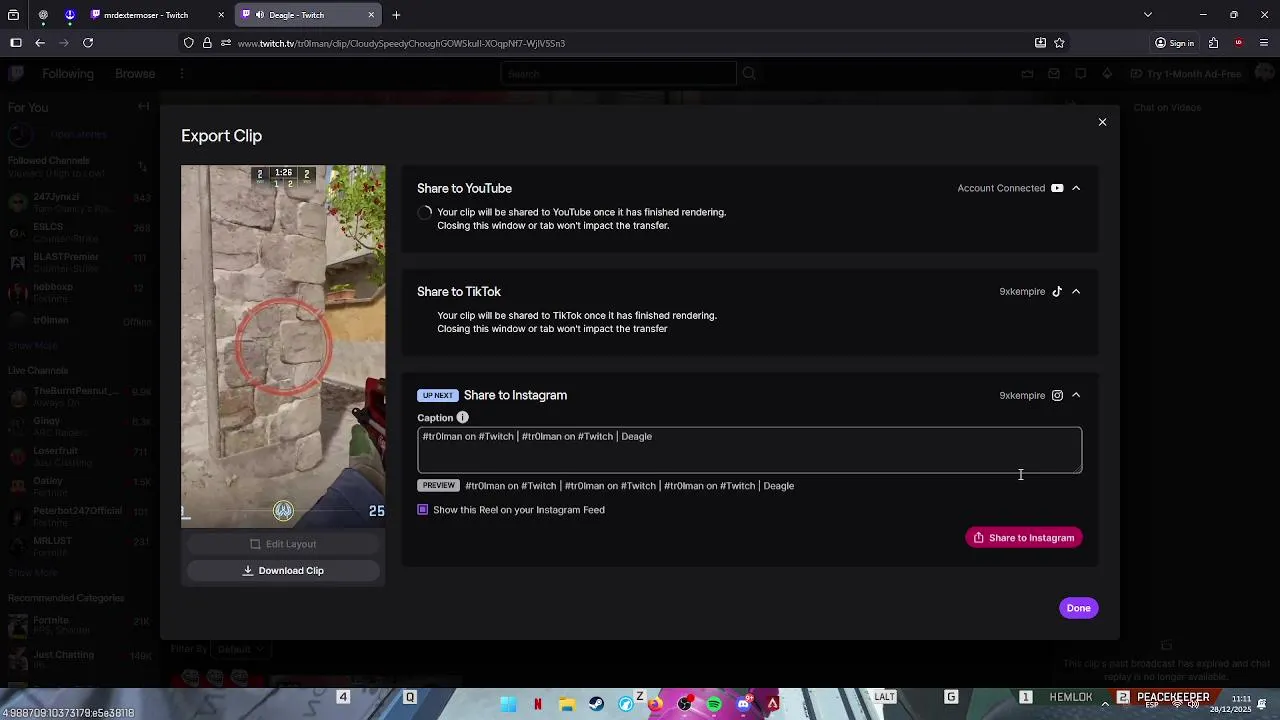This screenshot has width=1280, height=720.
Task: Toggle the browser sidebar button
Action: point(16,43)
